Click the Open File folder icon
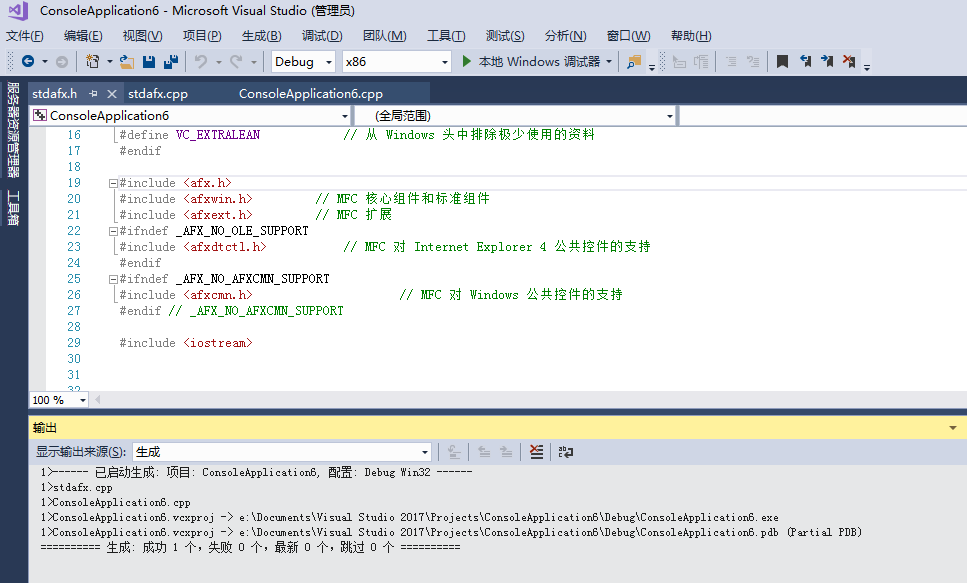The image size is (967, 583). 126,61
